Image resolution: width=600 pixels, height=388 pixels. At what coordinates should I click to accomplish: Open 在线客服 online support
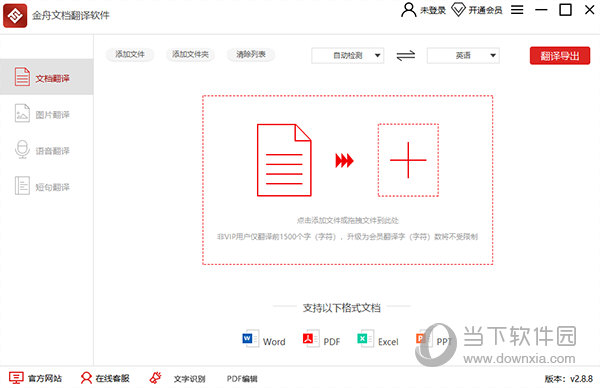pyautogui.click(x=112, y=378)
